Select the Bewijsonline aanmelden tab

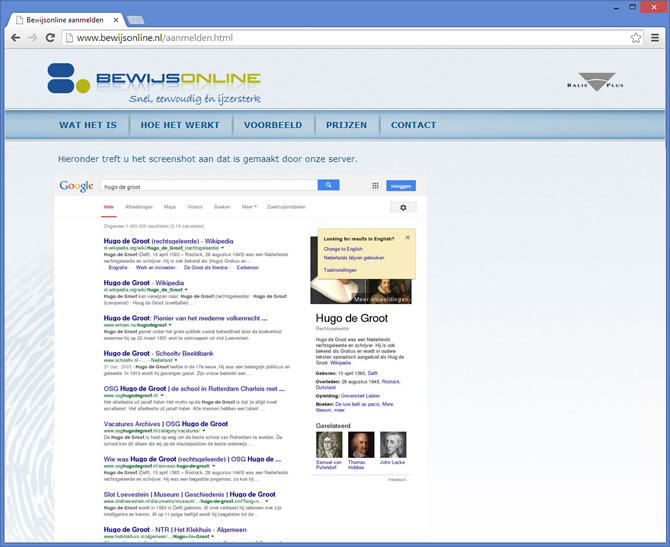click(x=65, y=20)
